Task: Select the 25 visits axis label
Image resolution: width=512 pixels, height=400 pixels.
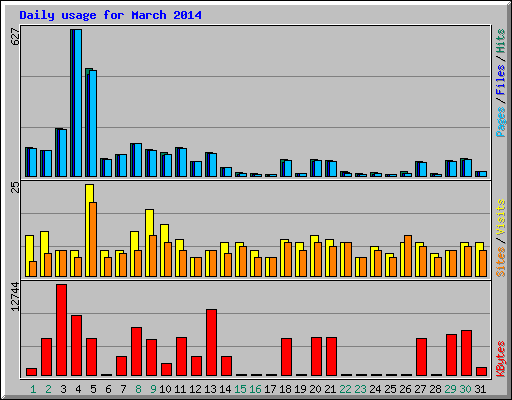Action: point(15,188)
